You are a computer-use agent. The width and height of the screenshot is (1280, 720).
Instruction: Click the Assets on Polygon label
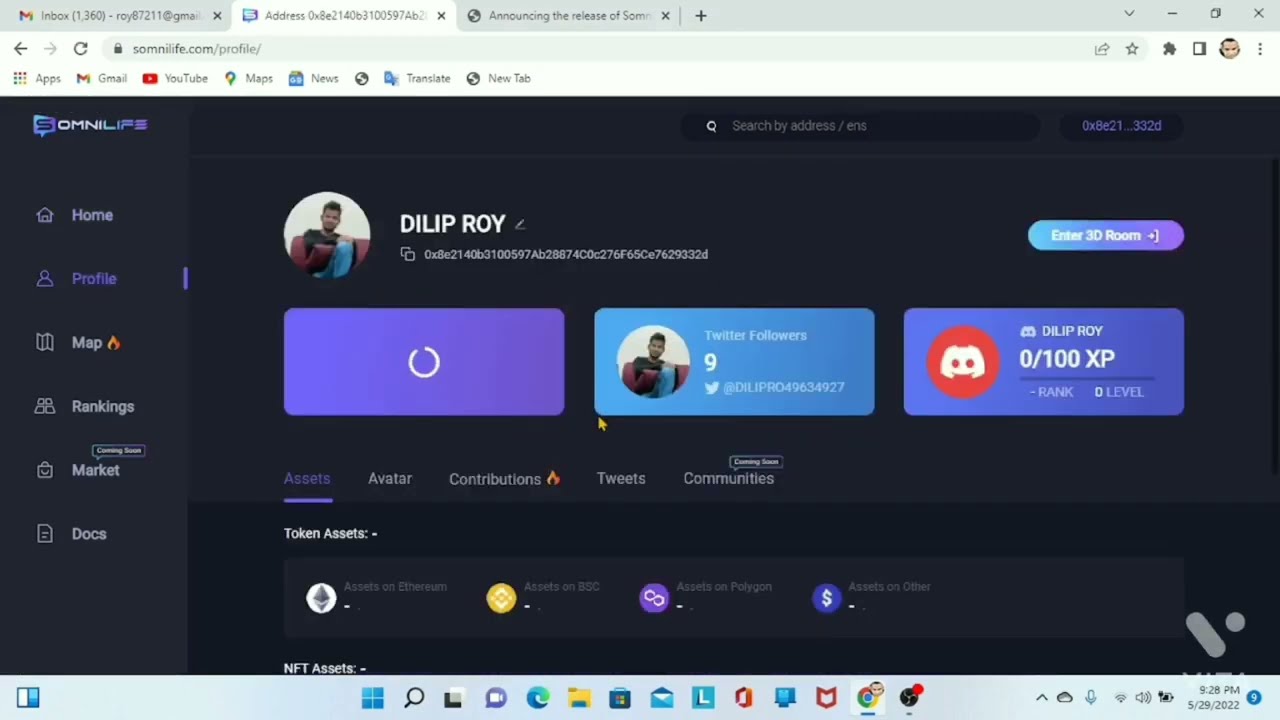pyautogui.click(x=724, y=587)
